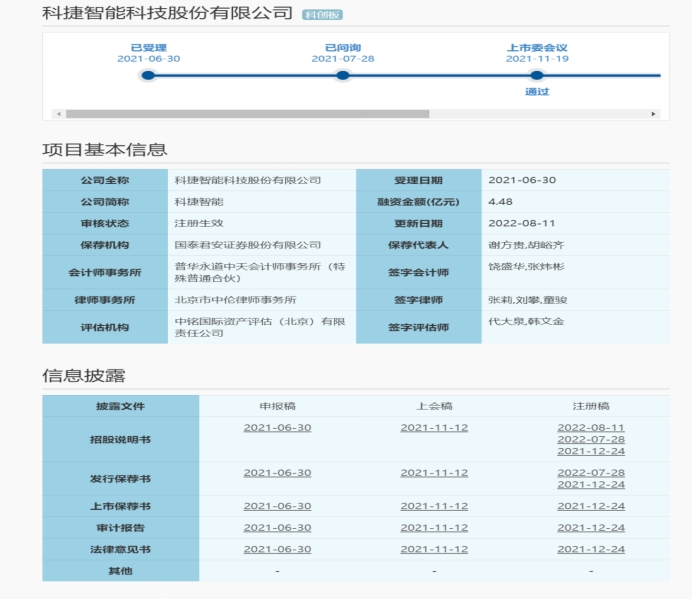Click company full name value 科捷智能科技股份有限公司 in table
692x600 pixels.
click(x=248, y=180)
